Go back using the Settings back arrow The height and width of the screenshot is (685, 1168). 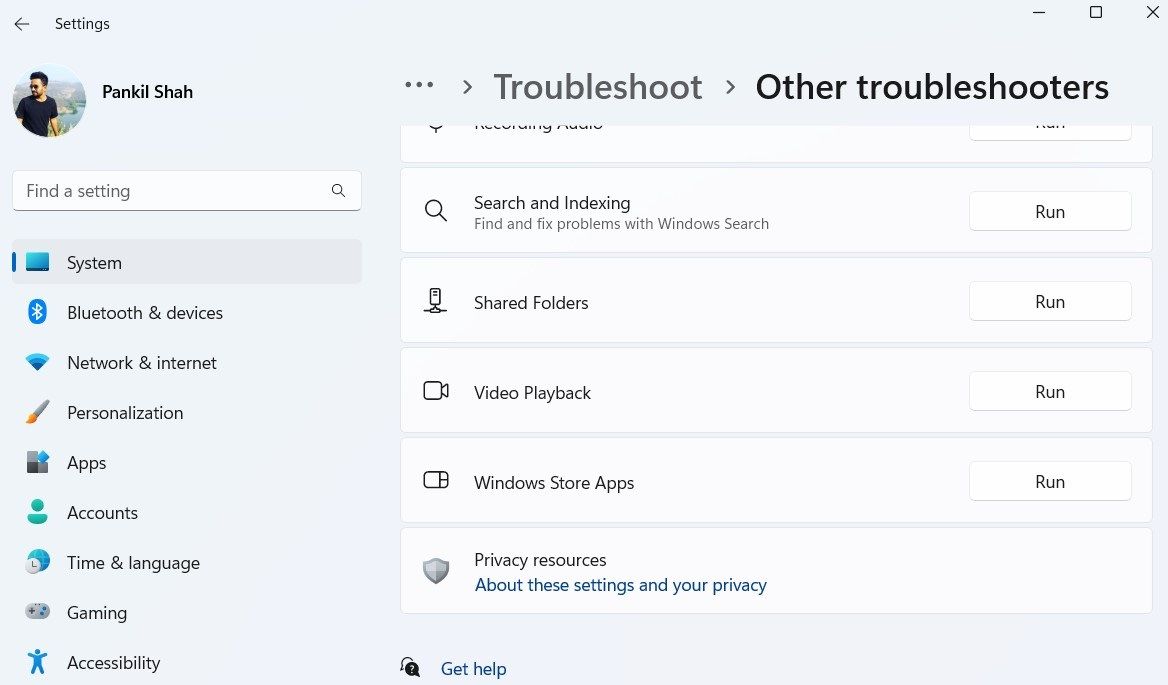pyautogui.click(x=22, y=24)
